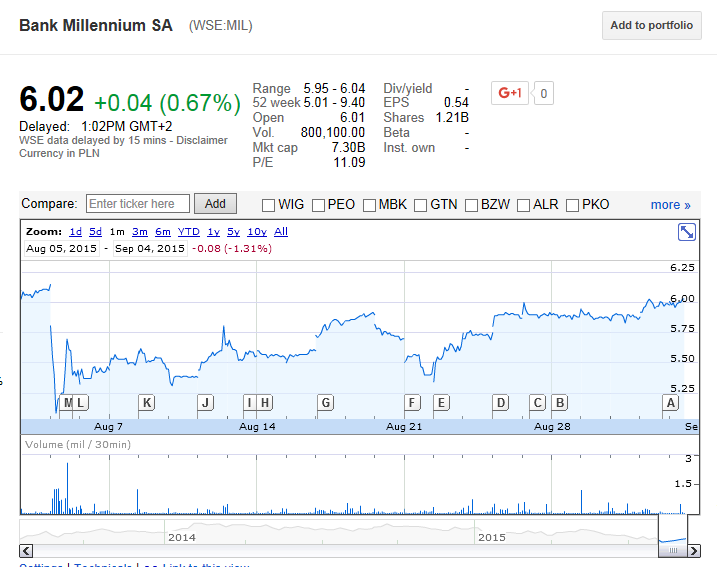Screen dimensions: 717x567
Task: Enable PEO comparison checkbox
Action: (x=318, y=205)
